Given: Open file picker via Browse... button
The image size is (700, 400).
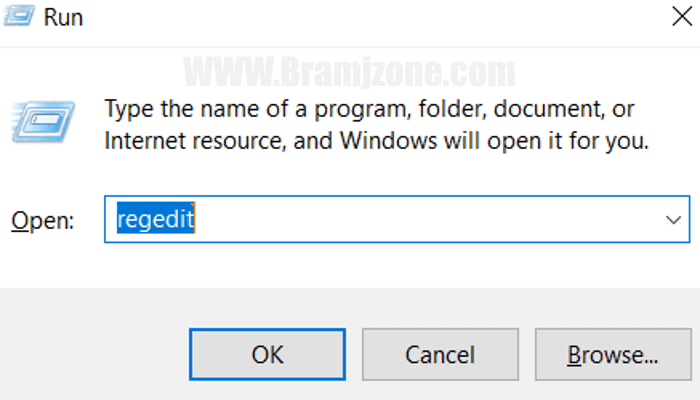Looking at the screenshot, I should [613, 354].
